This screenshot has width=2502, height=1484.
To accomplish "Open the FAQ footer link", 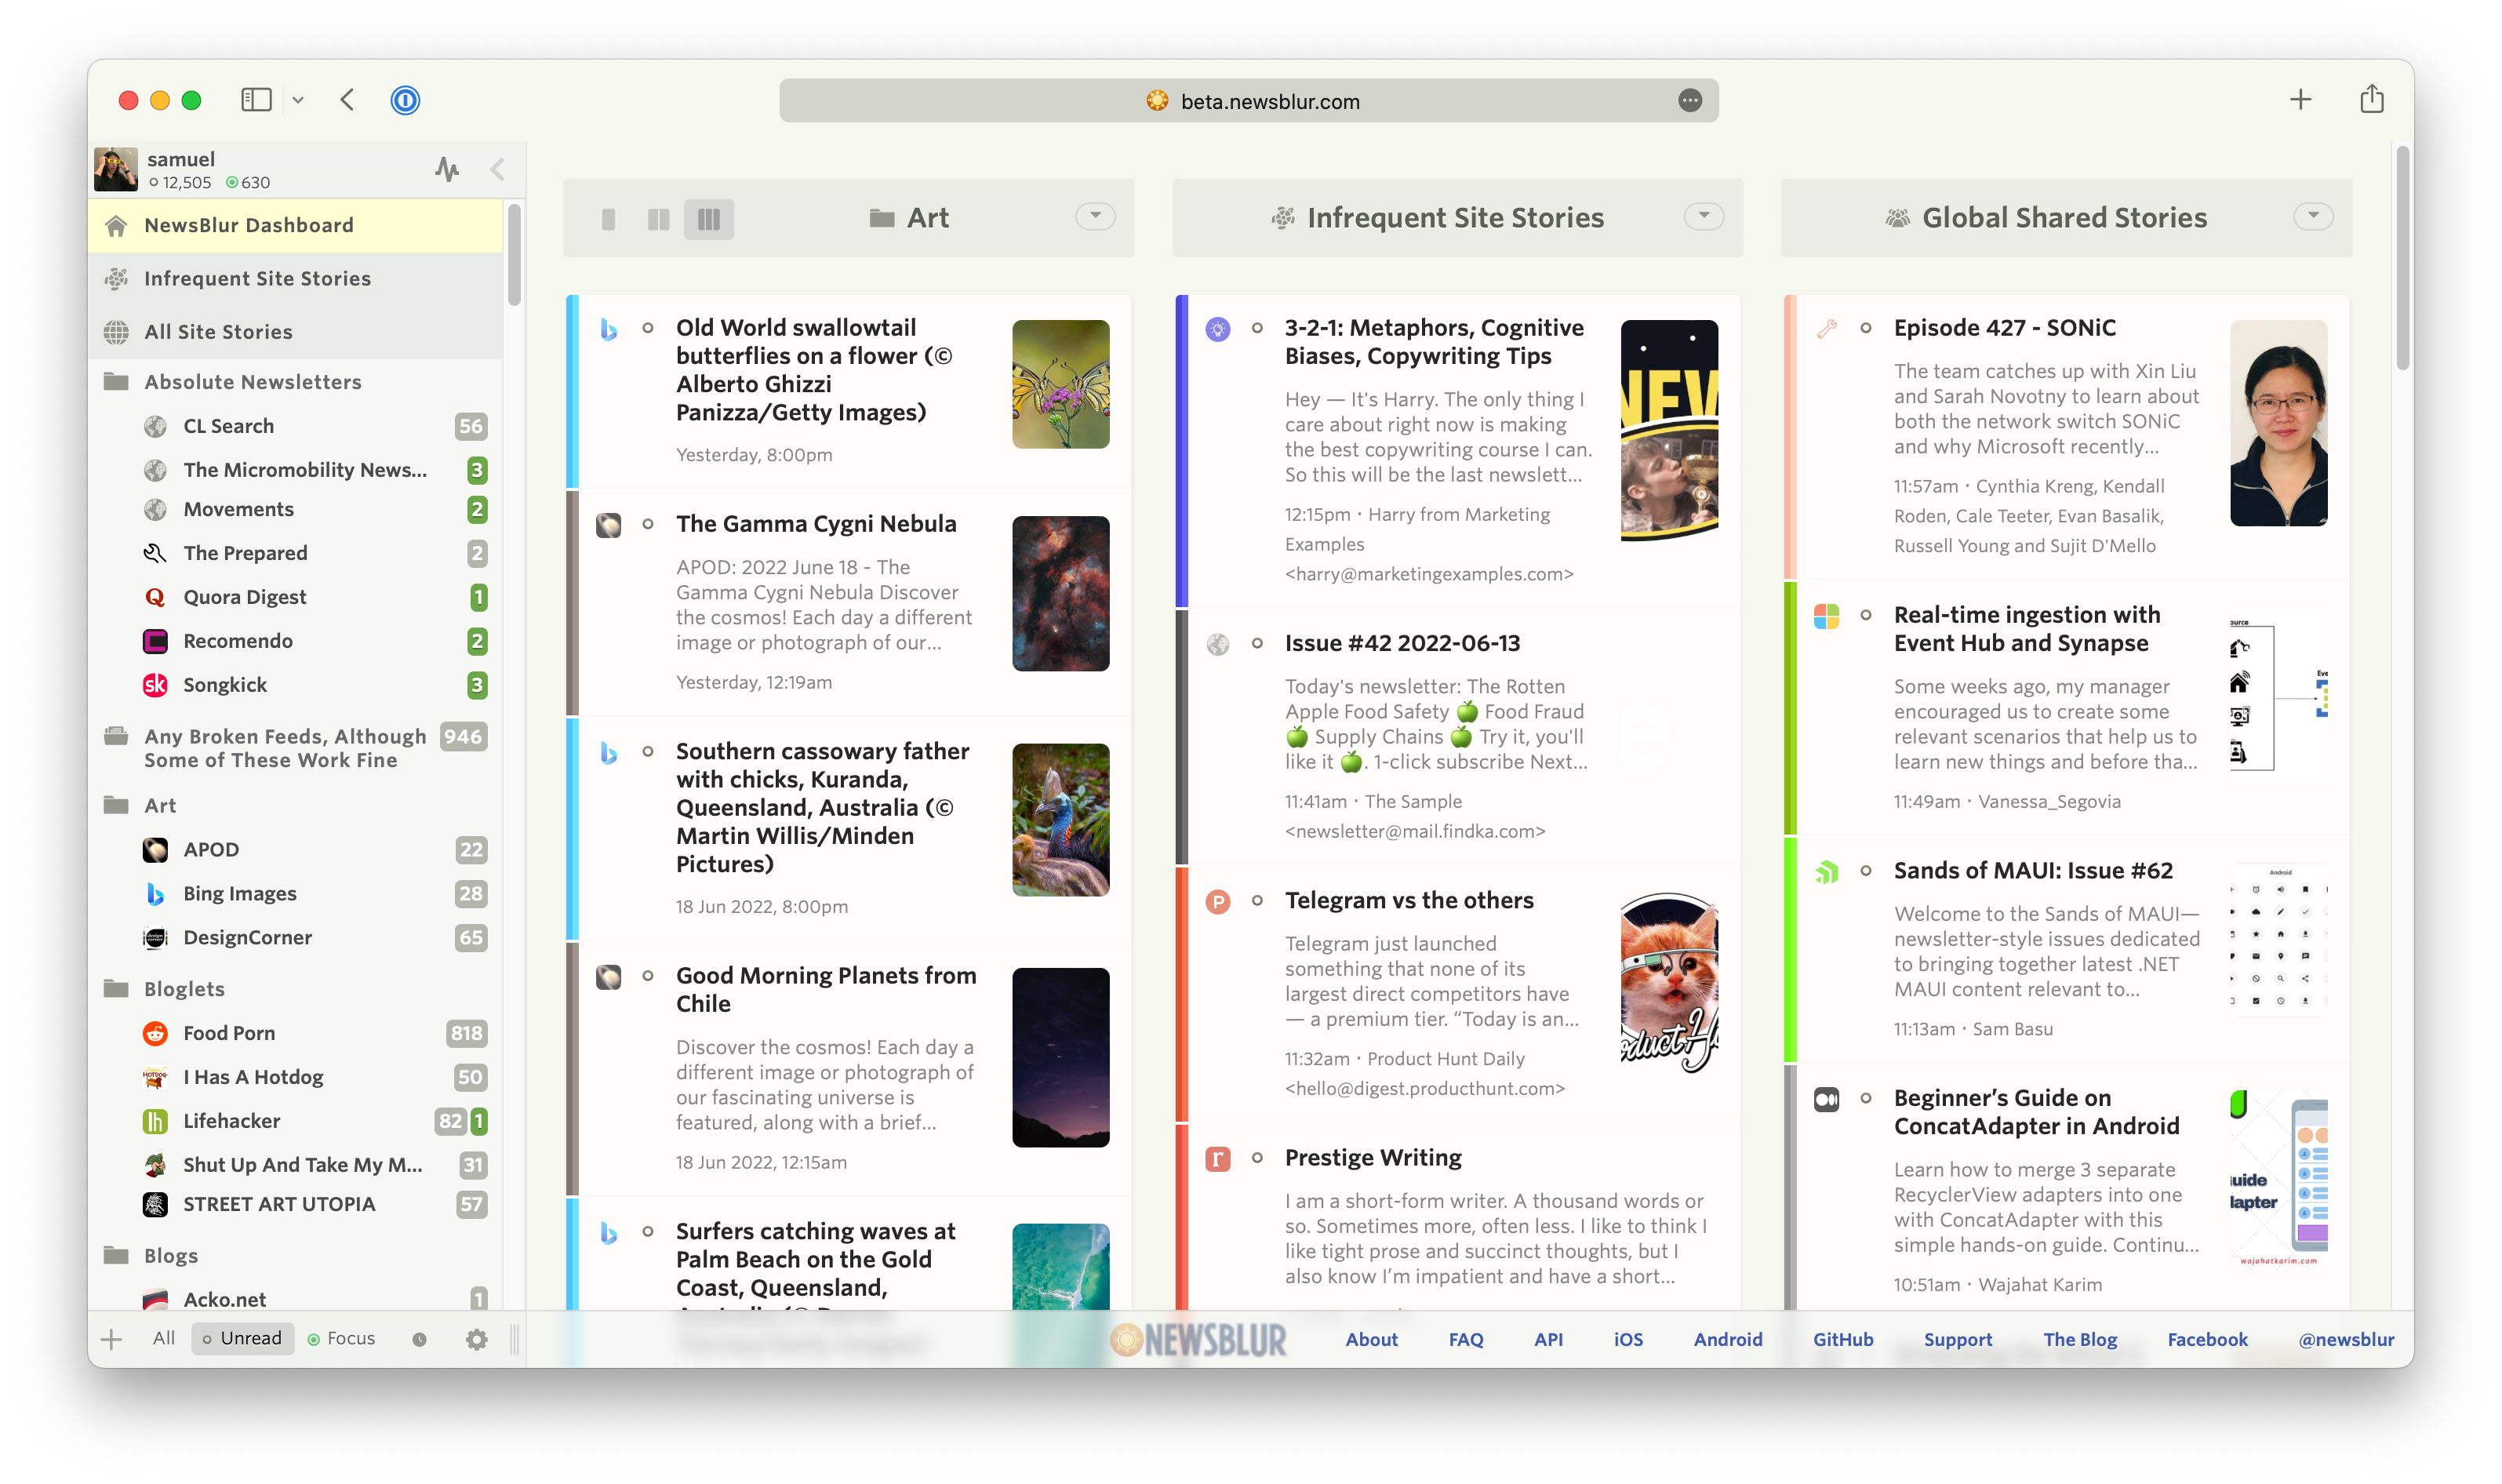I will point(1465,1339).
